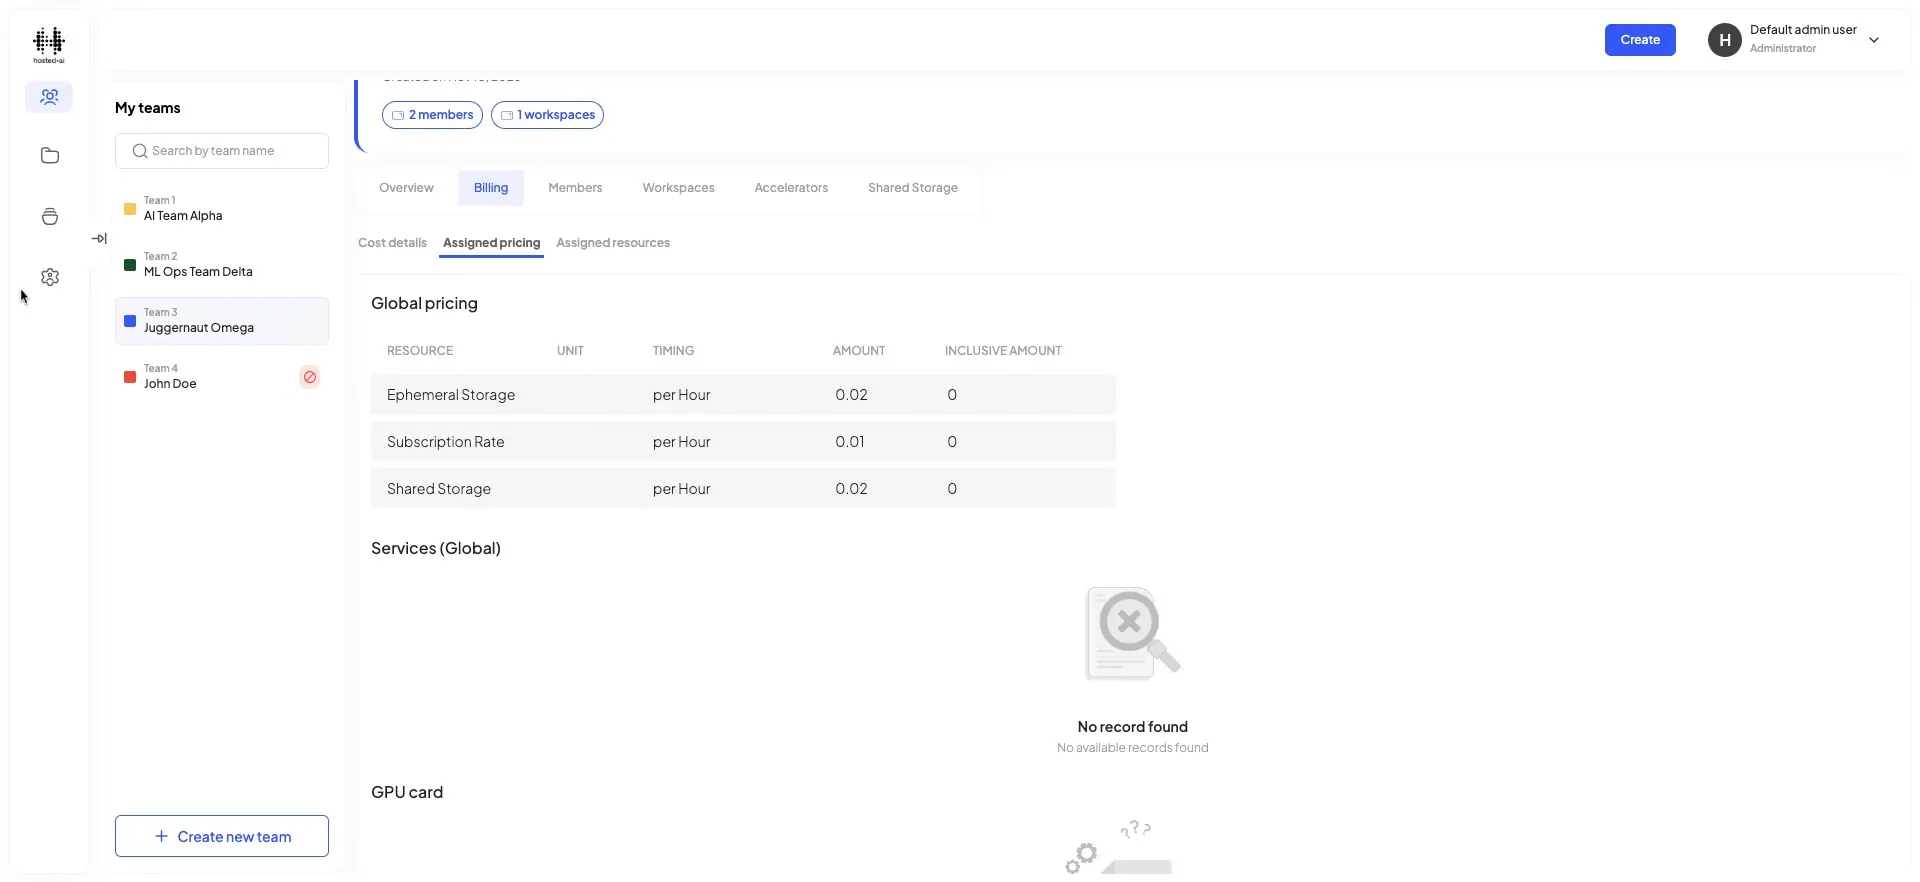Switch to the Overview tab

[406, 188]
